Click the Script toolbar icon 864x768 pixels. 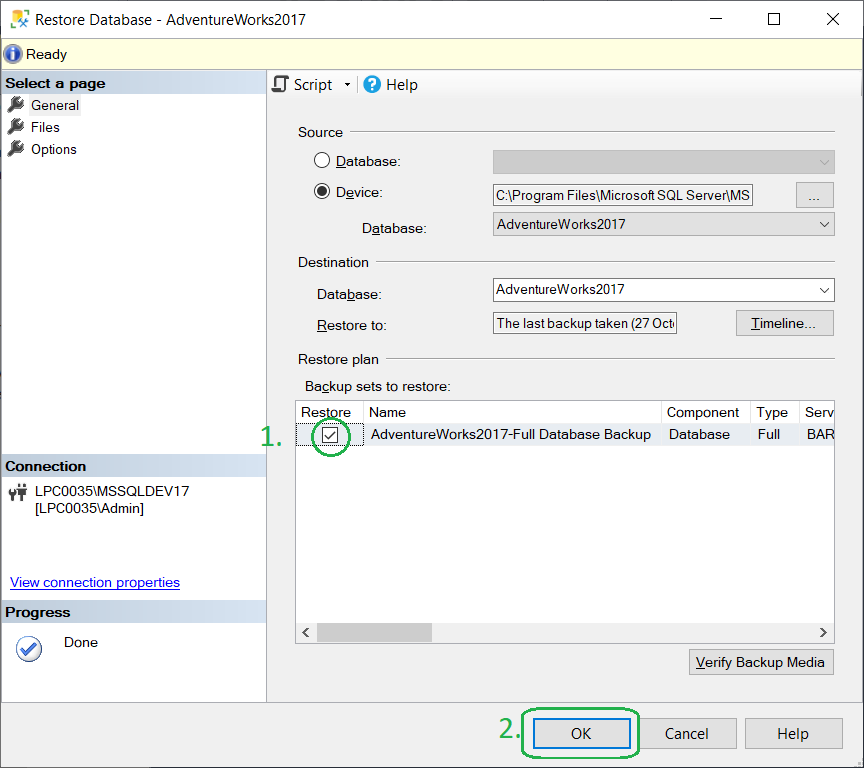tap(281, 85)
